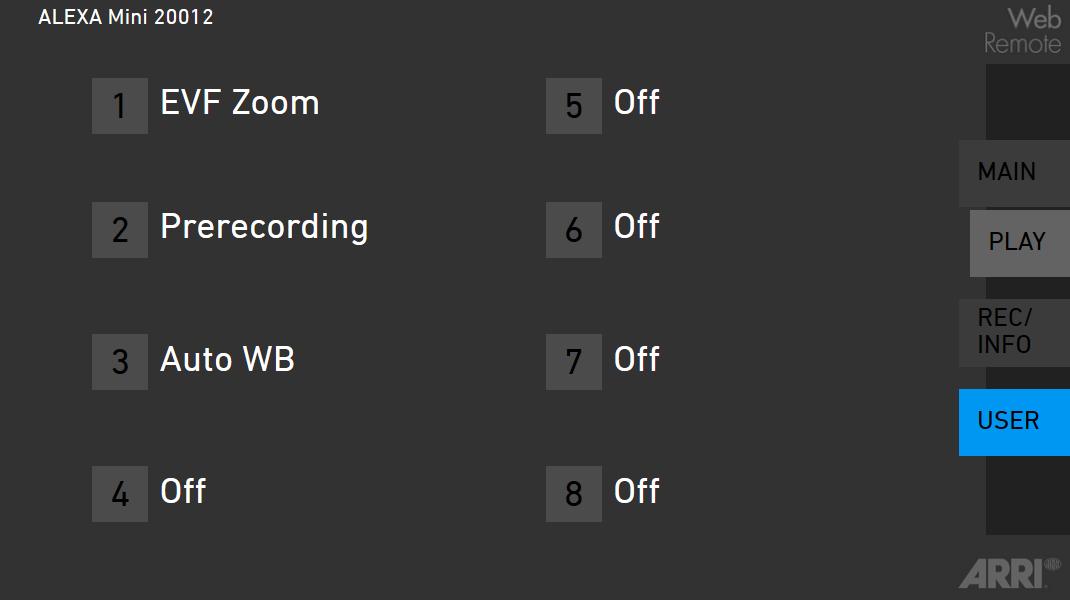Image resolution: width=1070 pixels, height=600 pixels.
Task: Click the Off label beside button 8
Action: tap(636, 492)
